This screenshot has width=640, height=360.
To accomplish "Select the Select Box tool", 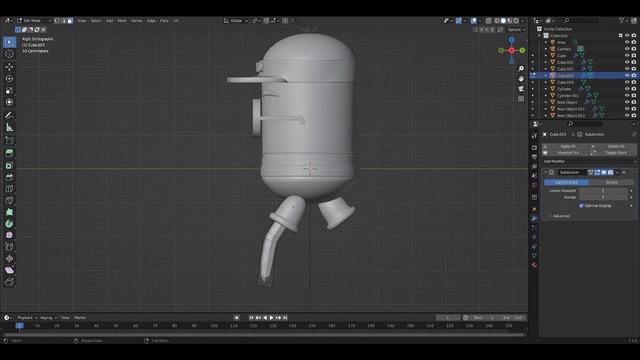I will coord(9,42).
